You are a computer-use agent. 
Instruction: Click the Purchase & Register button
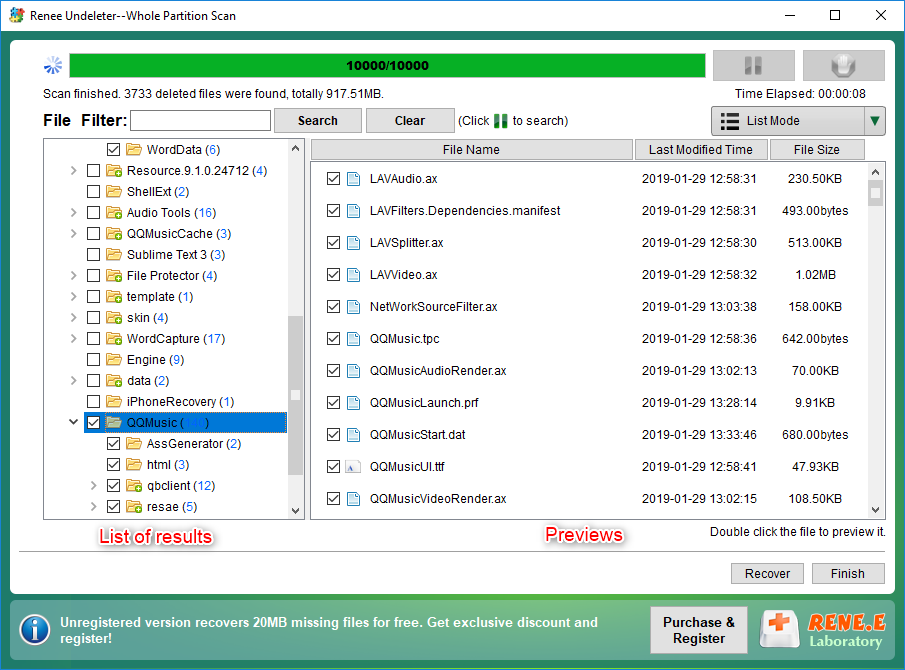(699, 630)
